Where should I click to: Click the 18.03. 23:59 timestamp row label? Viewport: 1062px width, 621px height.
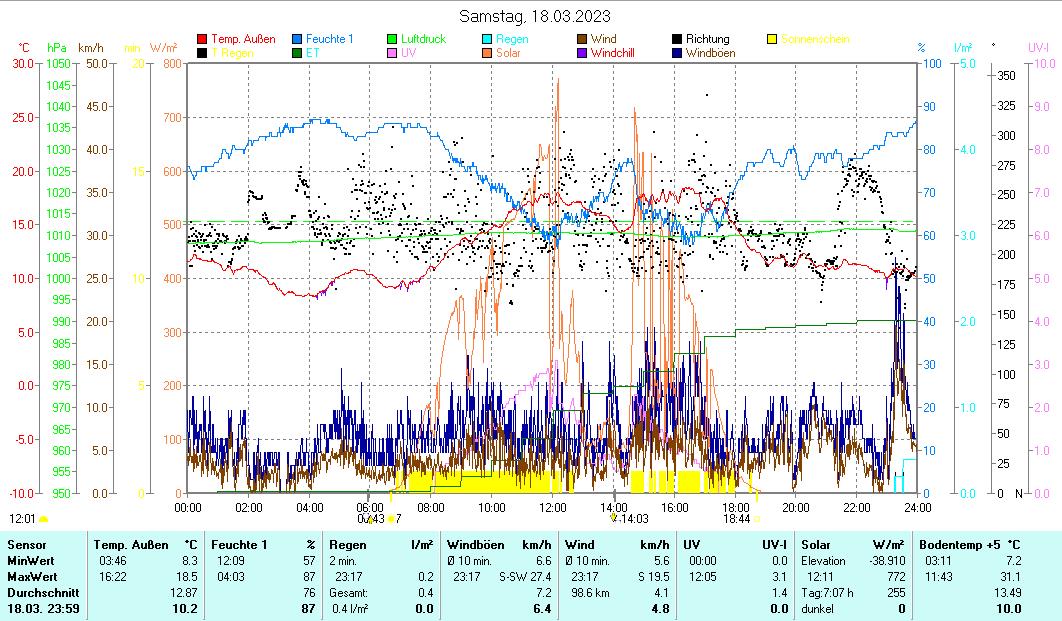pos(43,609)
